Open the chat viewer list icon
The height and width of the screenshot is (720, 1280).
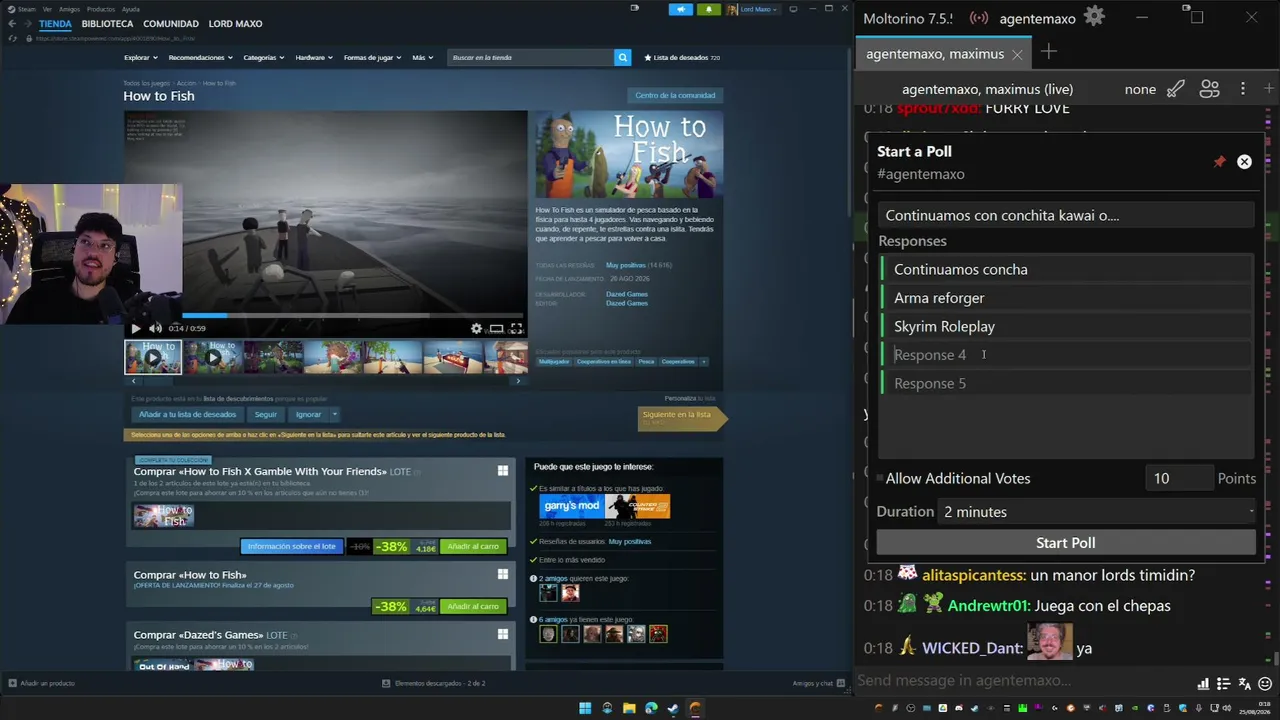[1209, 89]
